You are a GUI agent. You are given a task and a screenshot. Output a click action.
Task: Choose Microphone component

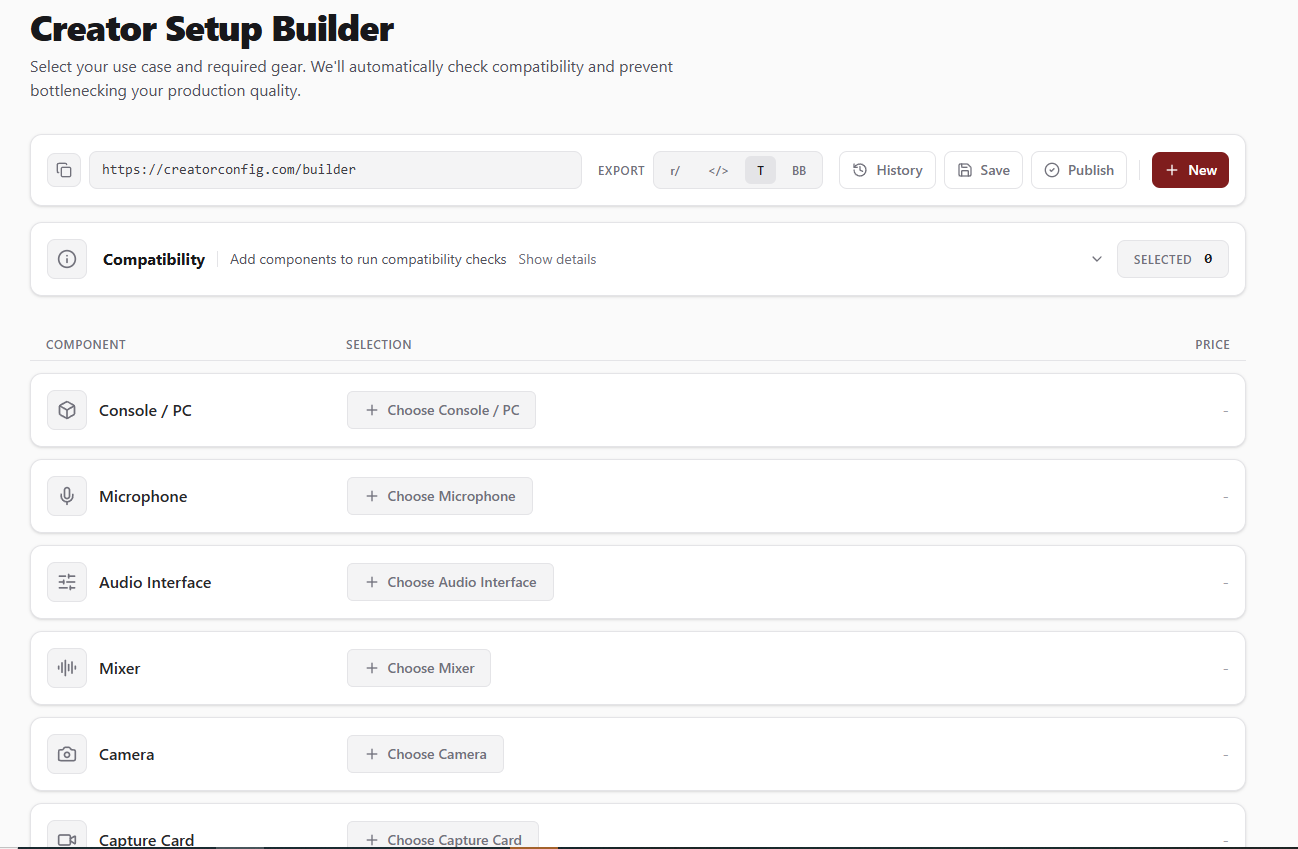440,496
